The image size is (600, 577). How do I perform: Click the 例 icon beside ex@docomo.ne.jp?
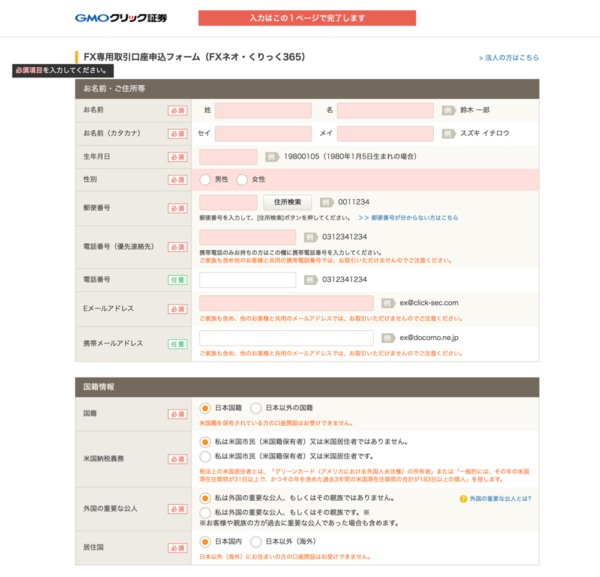tap(388, 338)
